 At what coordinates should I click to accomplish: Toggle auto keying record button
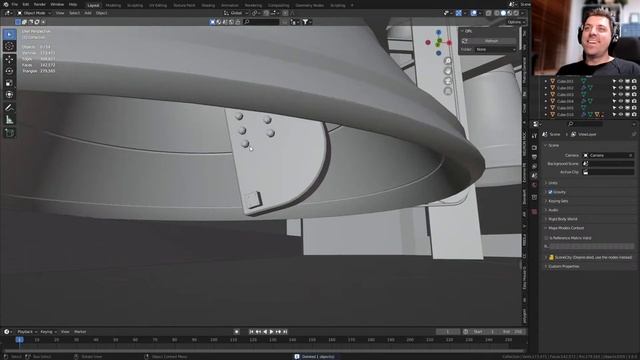point(237,332)
